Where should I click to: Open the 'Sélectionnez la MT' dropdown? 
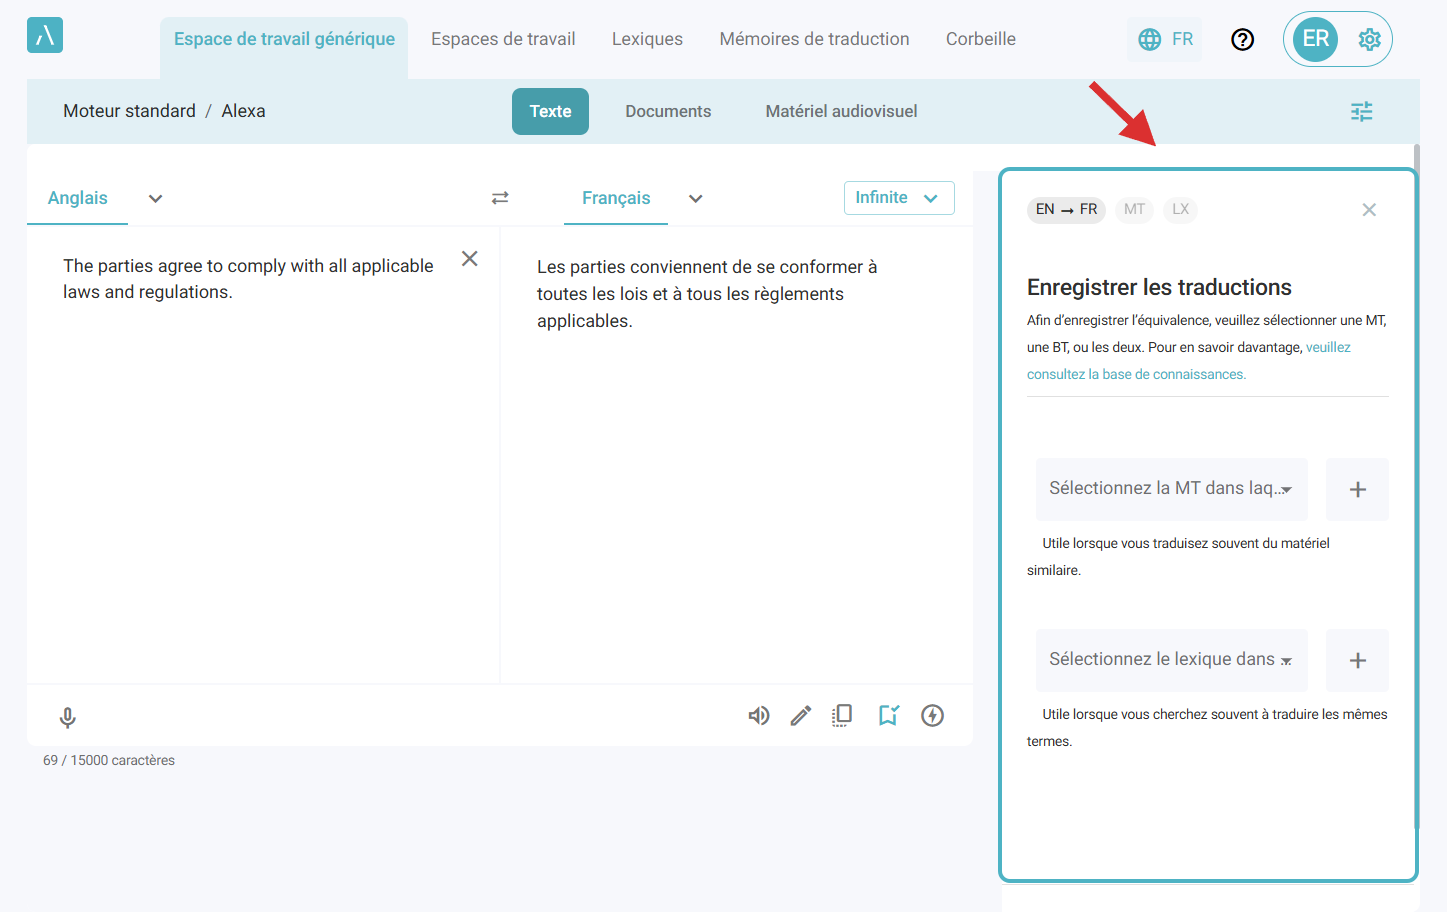click(x=1171, y=489)
